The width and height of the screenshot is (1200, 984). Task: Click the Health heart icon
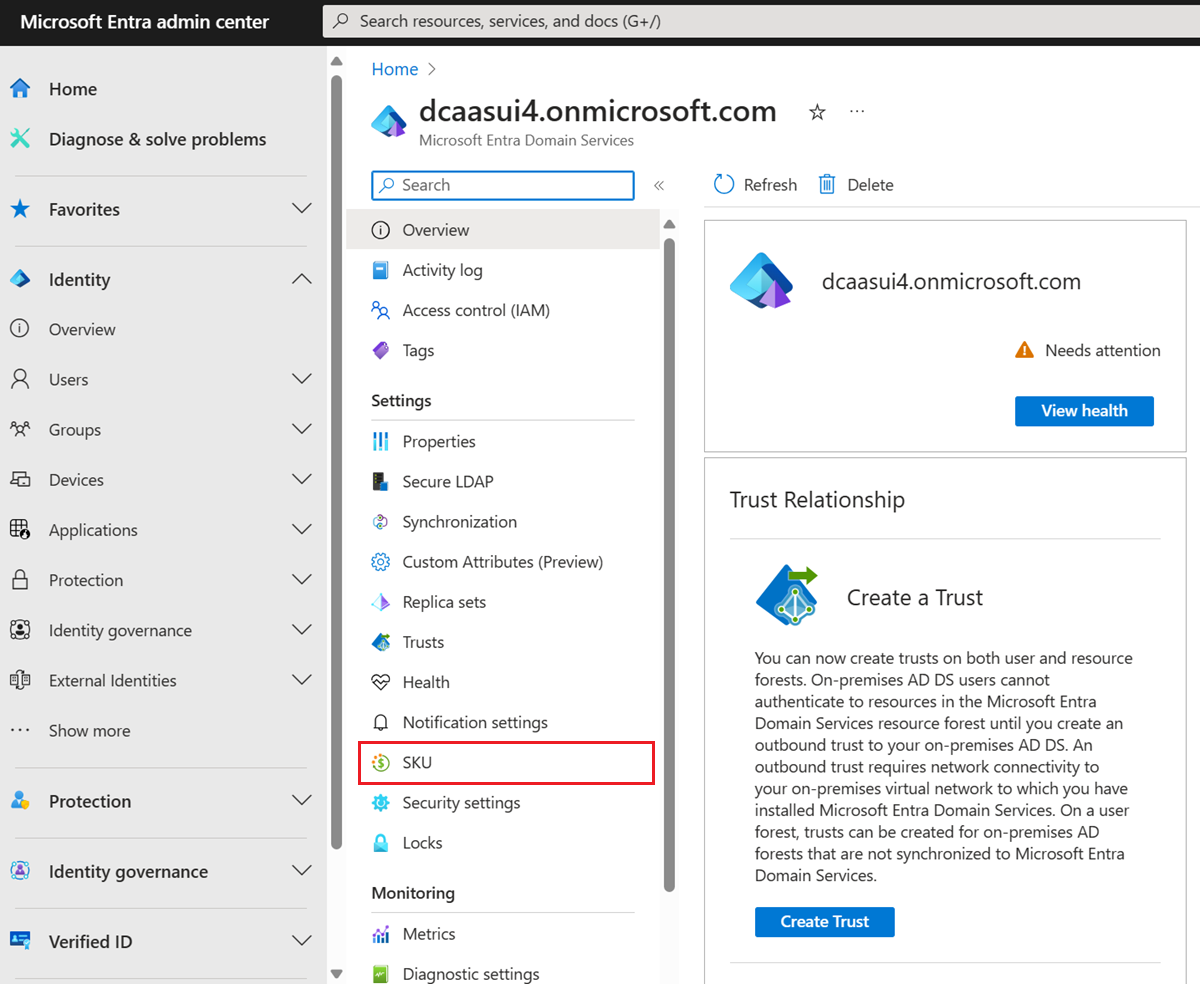380,682
